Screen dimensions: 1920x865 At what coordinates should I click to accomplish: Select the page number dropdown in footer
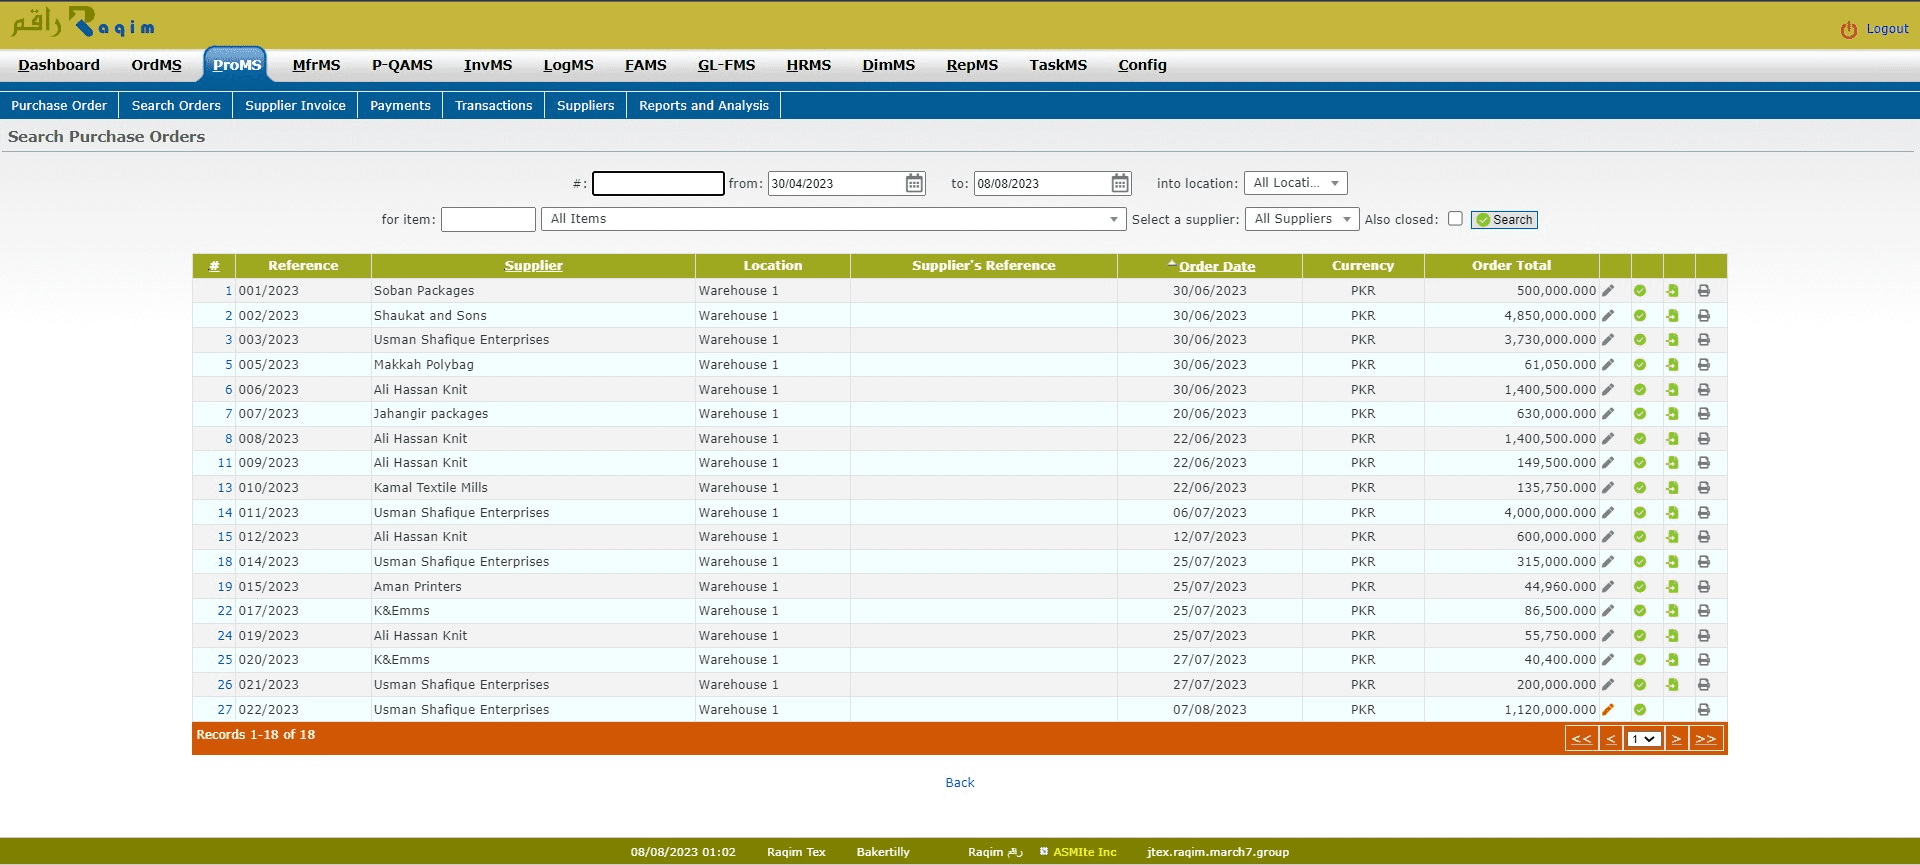pos(1643,739)
